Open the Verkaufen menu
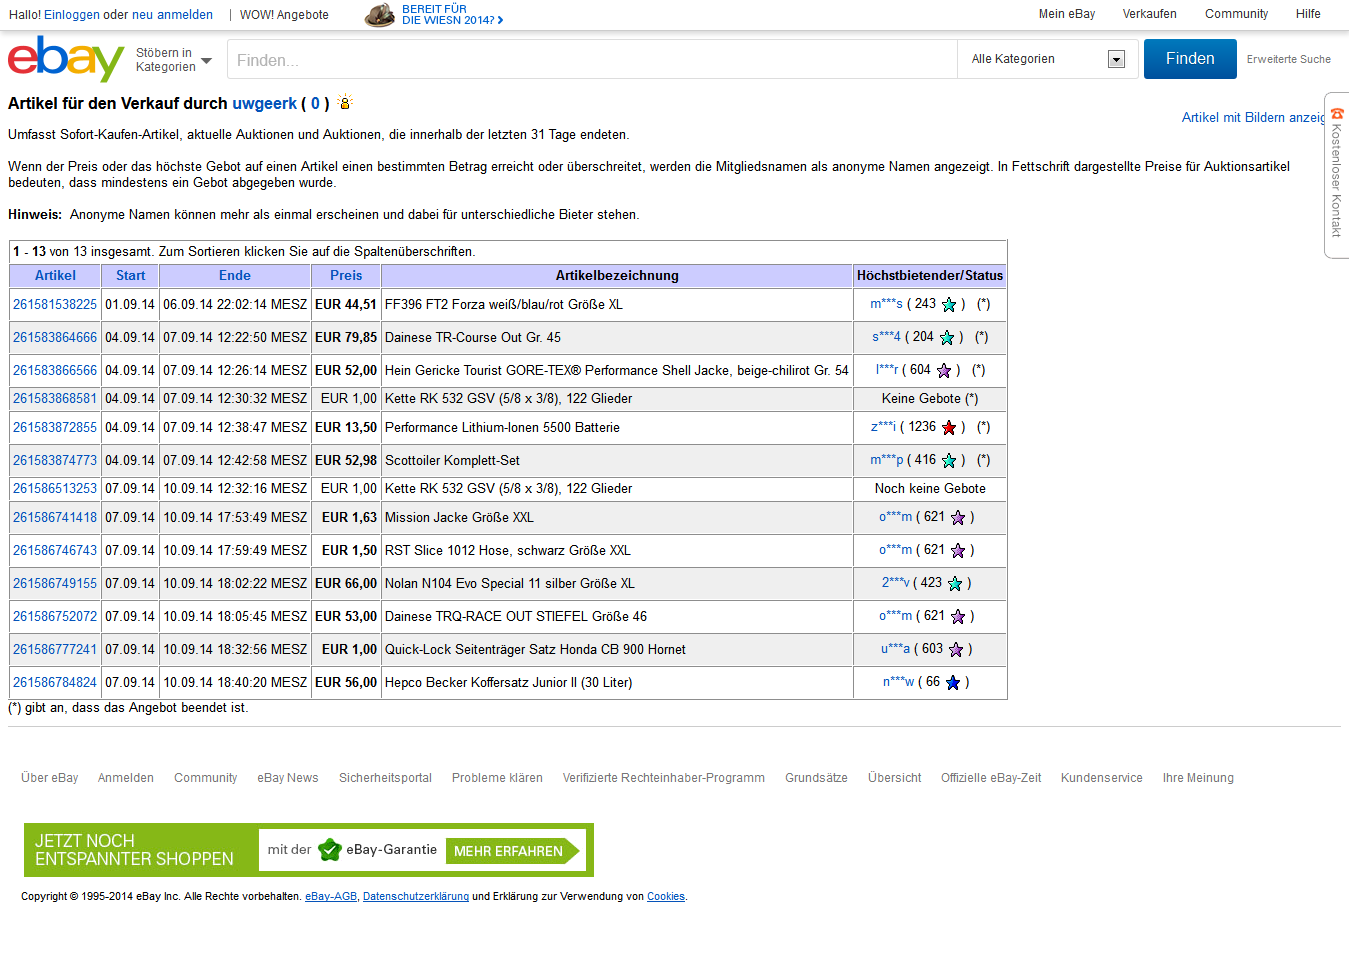Image resolution: width=1349 pixels, height=955 pixels. [1149, 14]
